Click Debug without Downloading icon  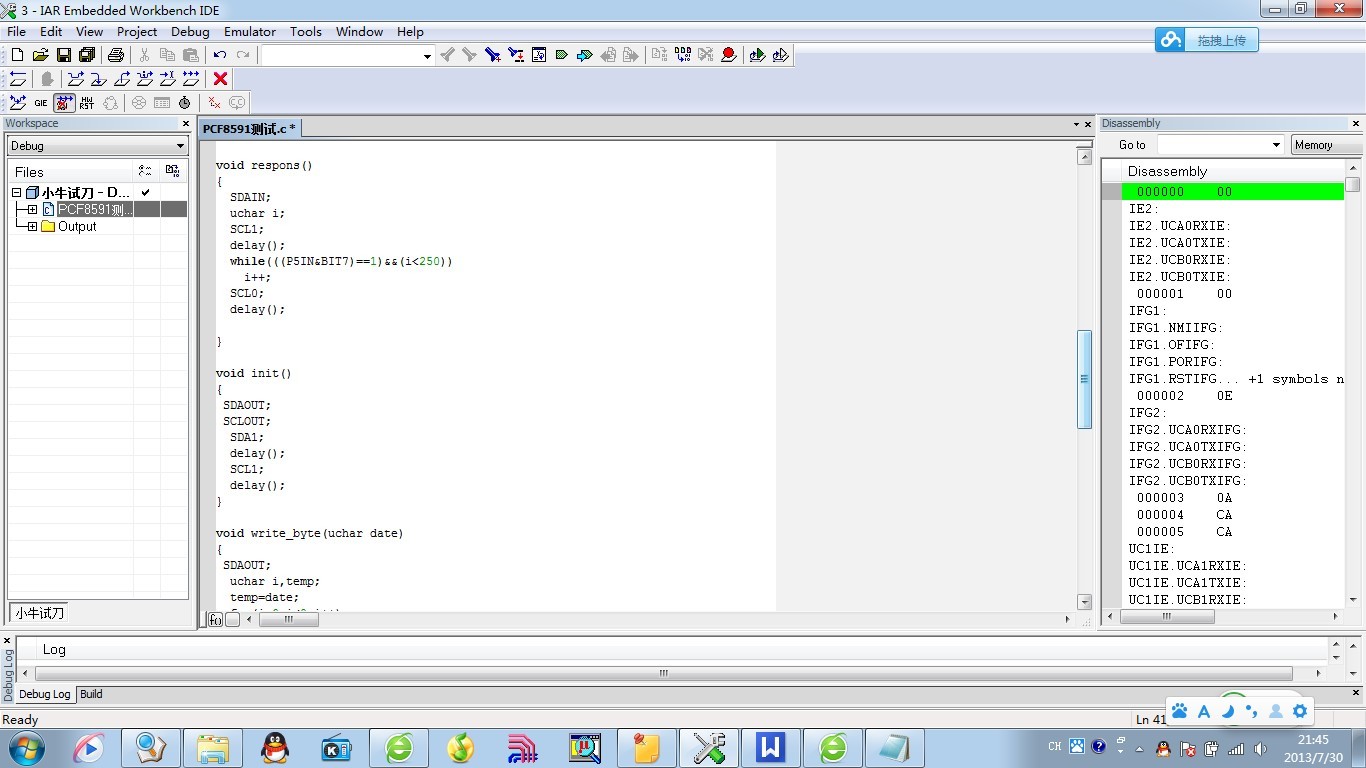[780, 55]
